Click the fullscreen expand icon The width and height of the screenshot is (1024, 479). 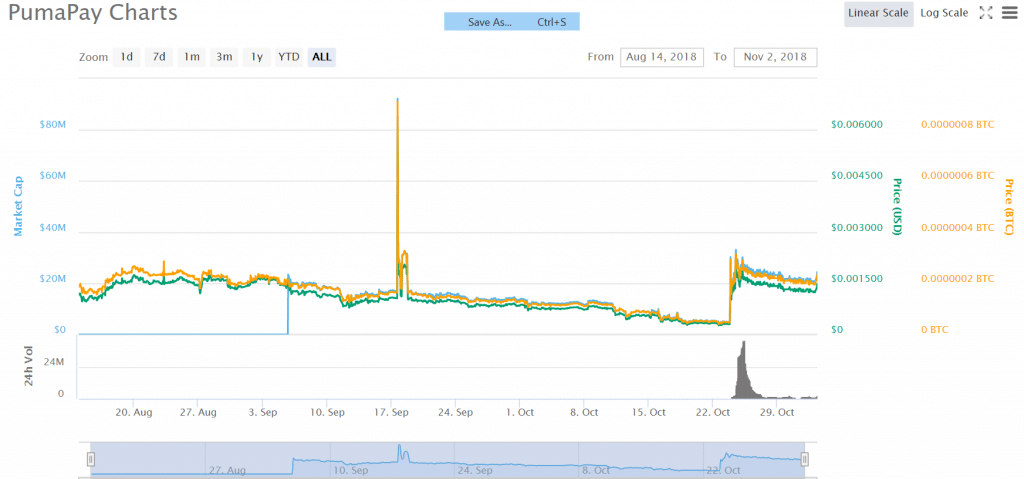pyautogui.click(x=985, y=13)
